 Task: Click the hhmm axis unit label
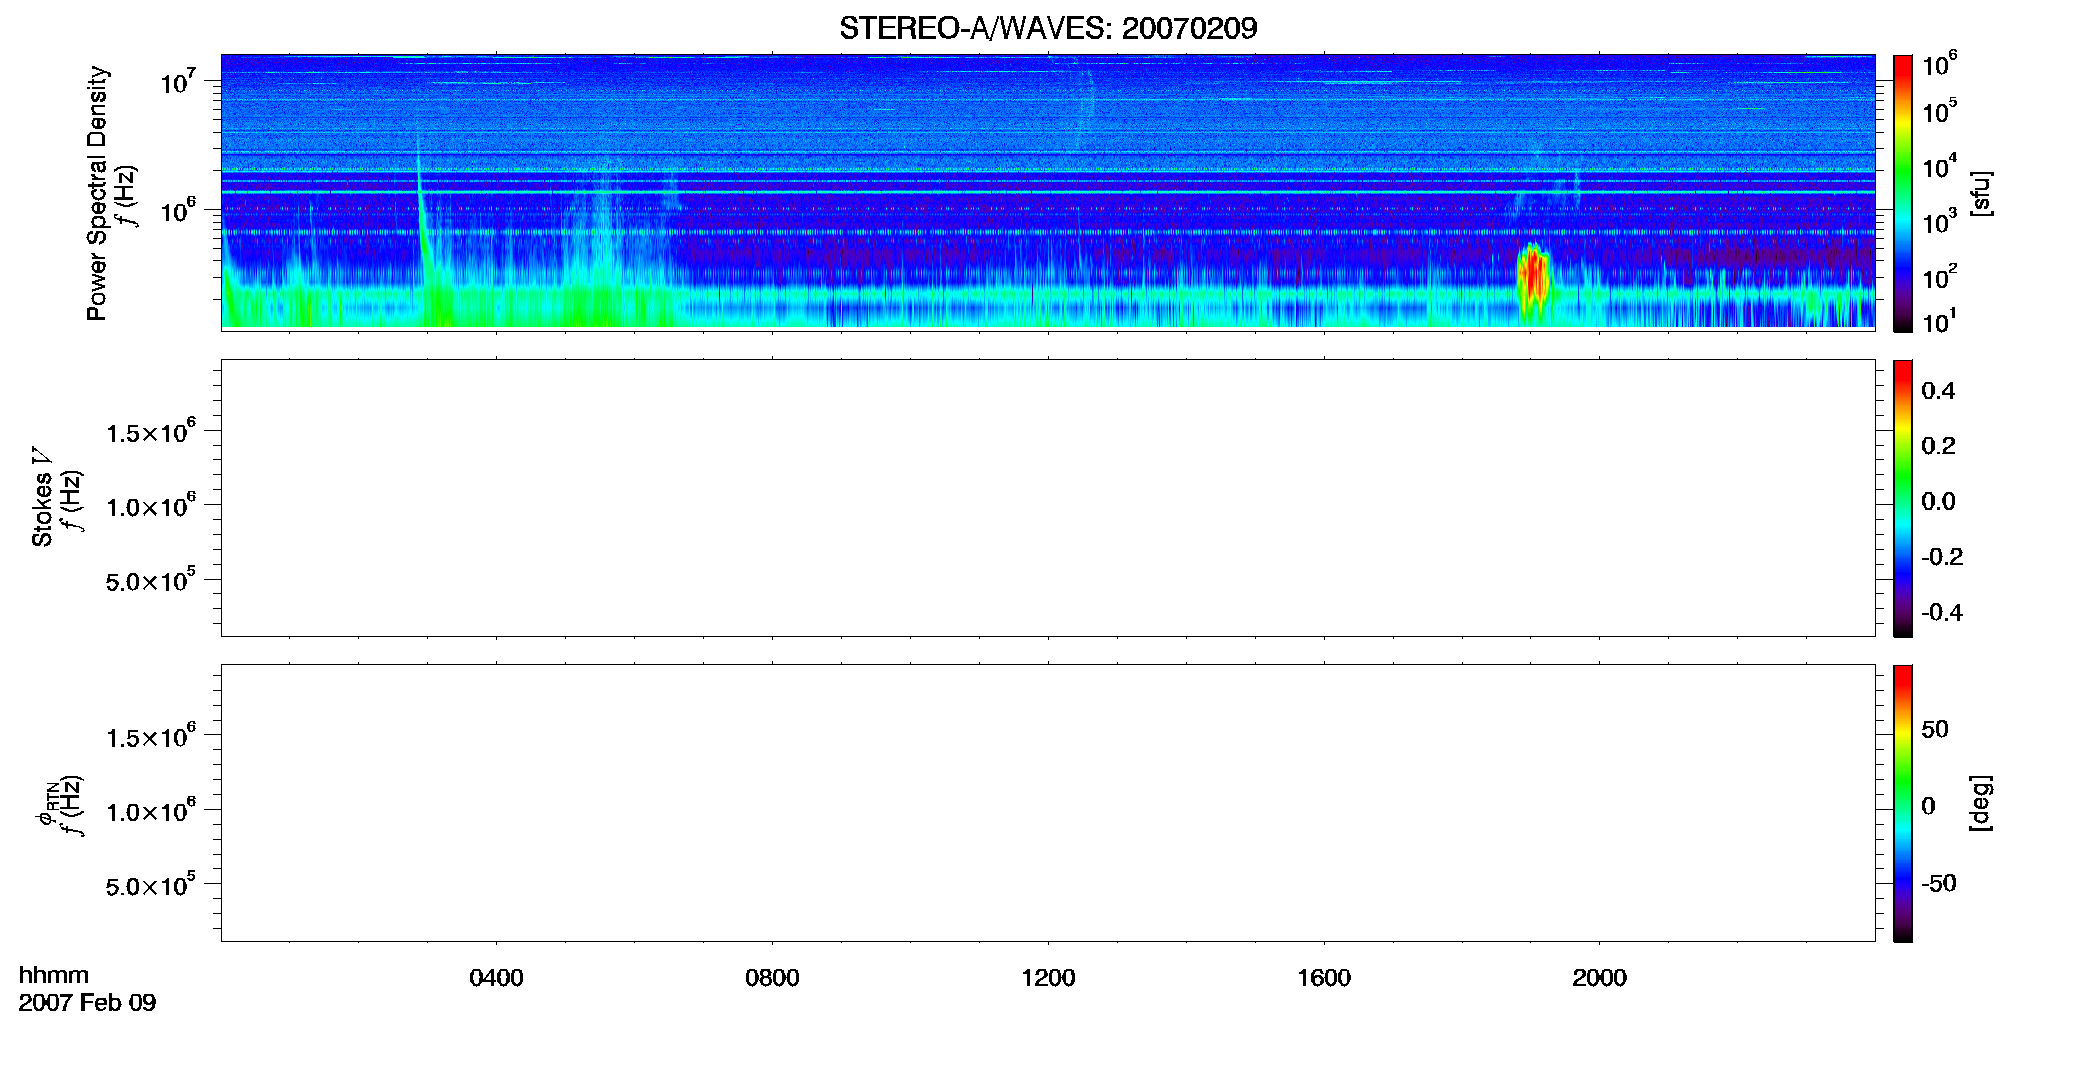pyautogui.click(x=54, y=975)
